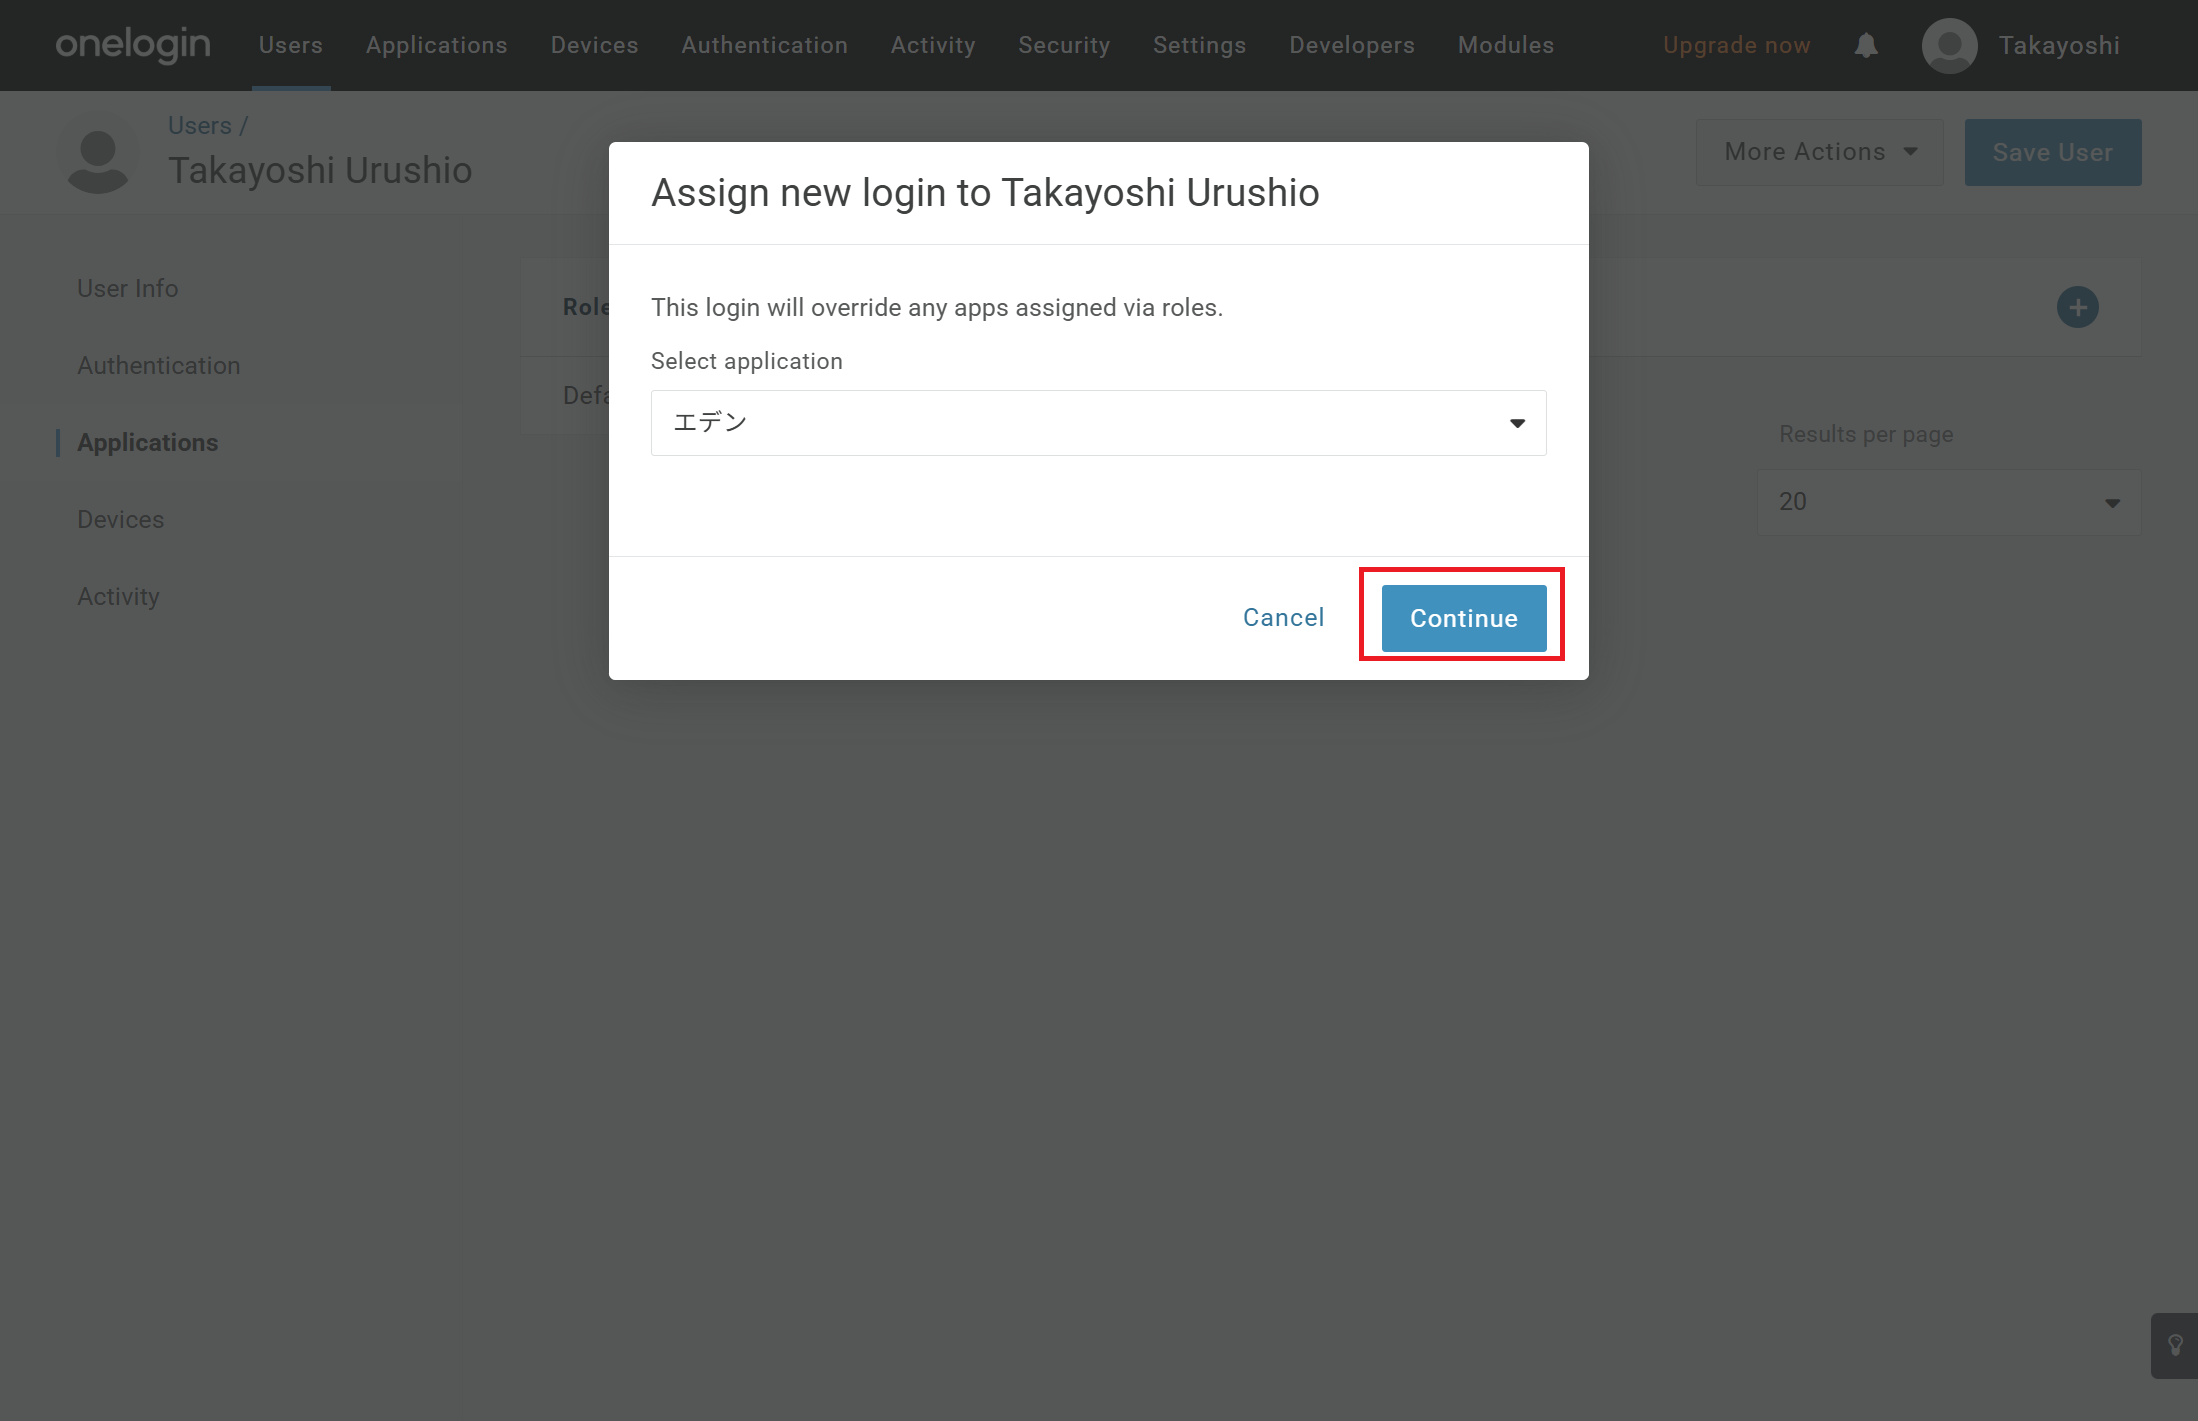This screenshot has height=1421, width=2198.
Task: Open the Results per page dropdown
Action: [1948, 502]
